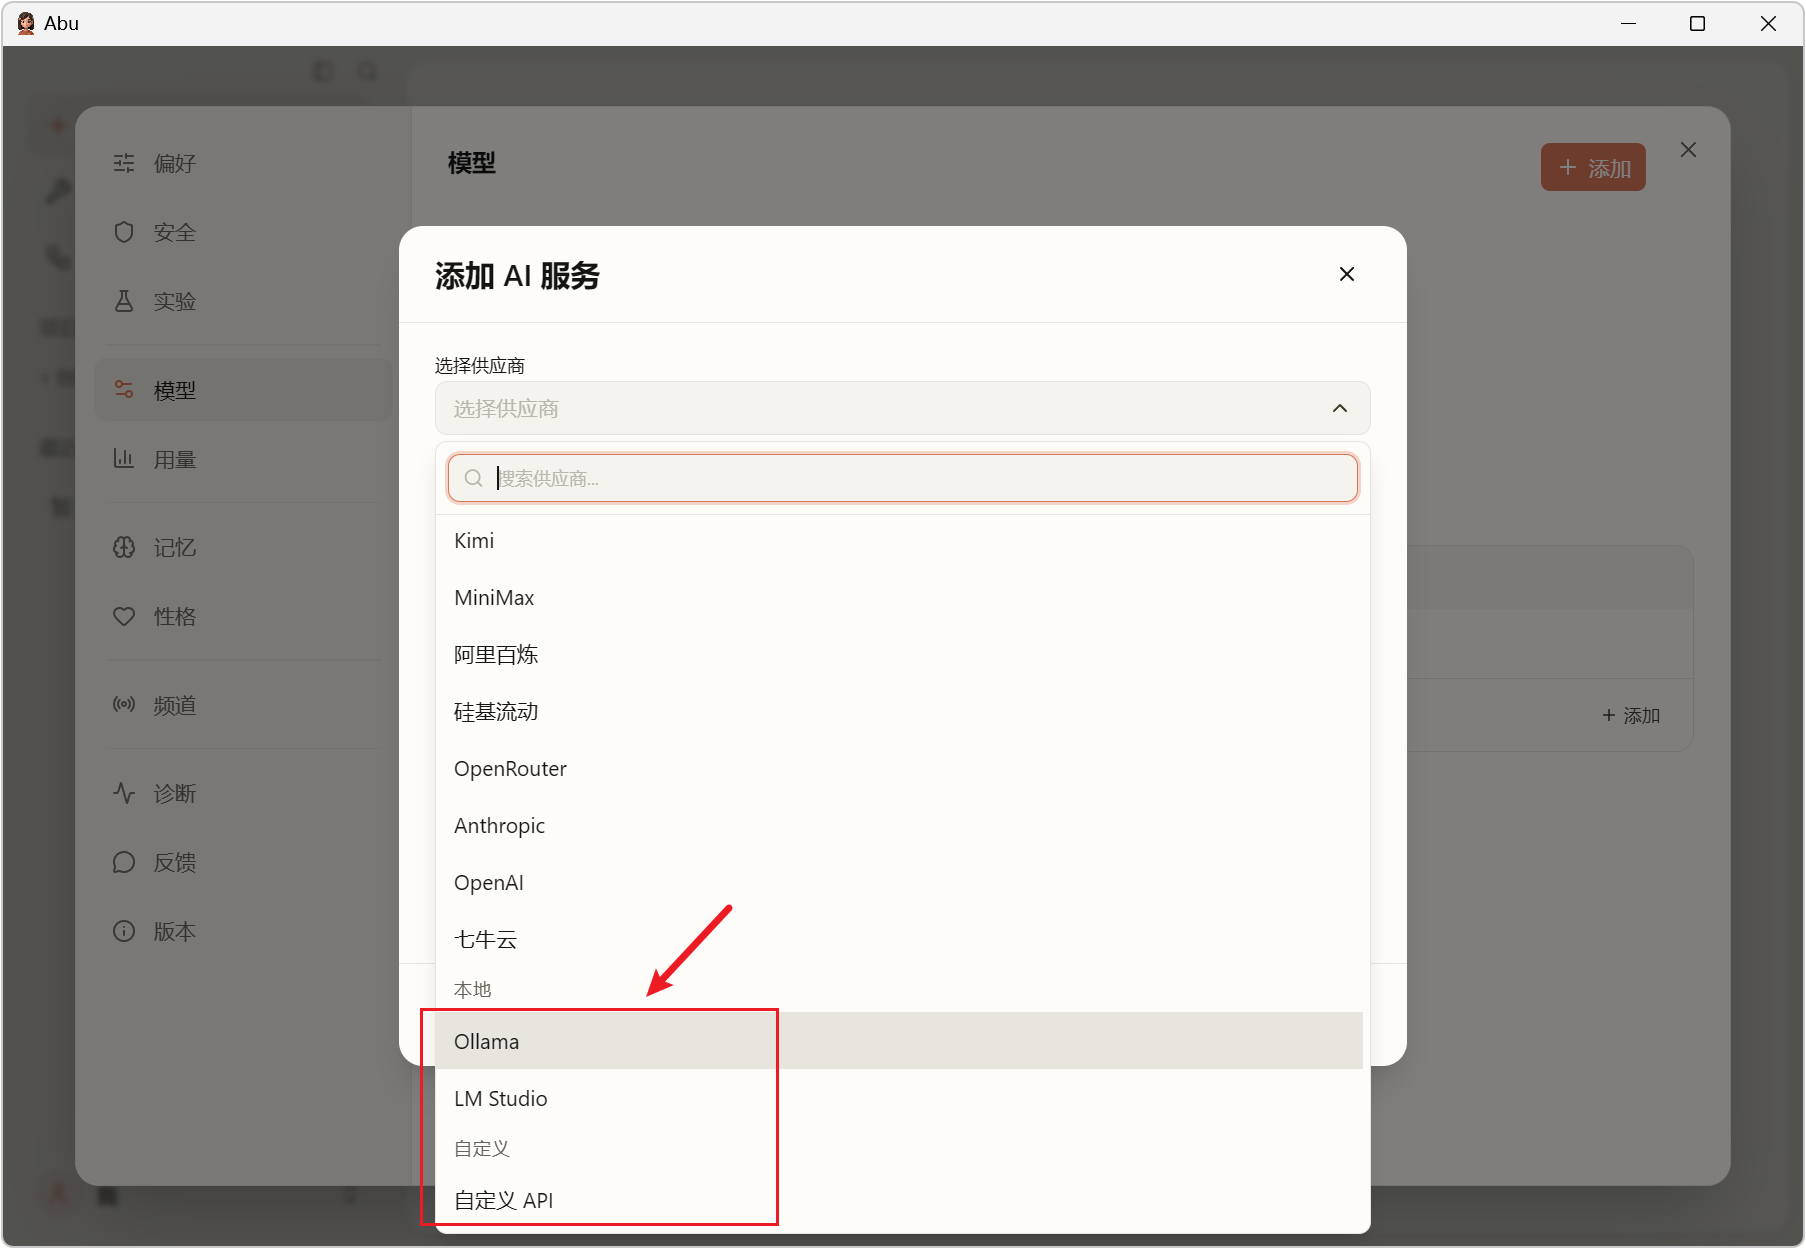Open the 安全 shield icon section

124,232
